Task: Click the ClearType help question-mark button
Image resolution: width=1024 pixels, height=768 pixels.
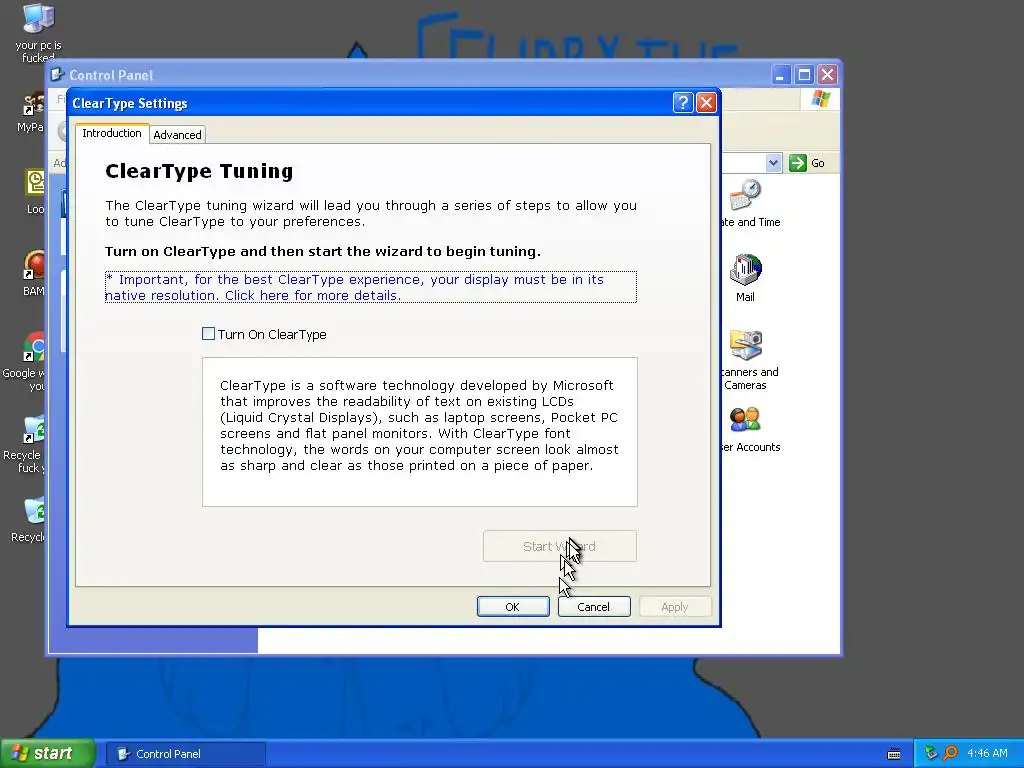Action: [x=682, y=103]
